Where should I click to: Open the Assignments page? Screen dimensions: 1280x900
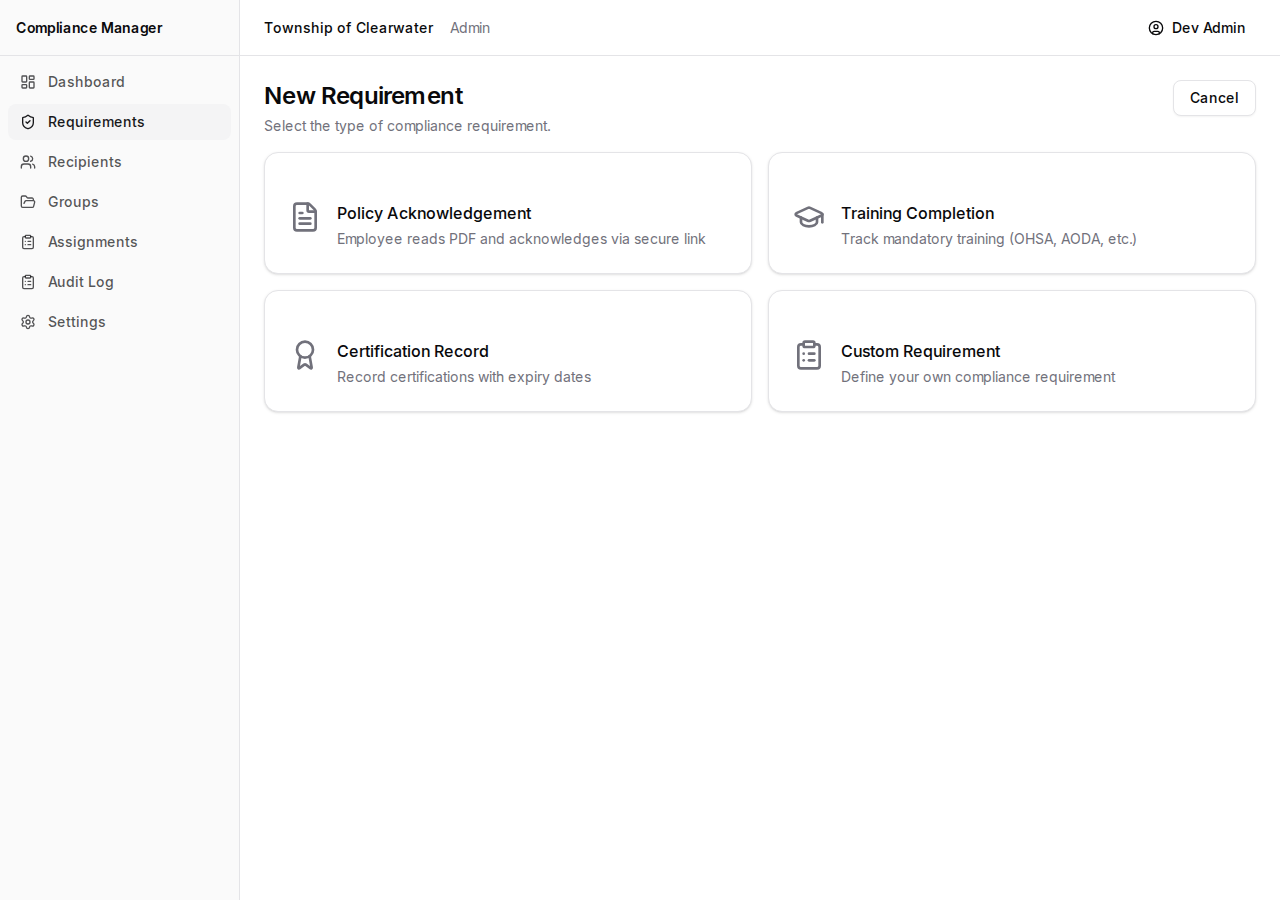coord(119,242)
